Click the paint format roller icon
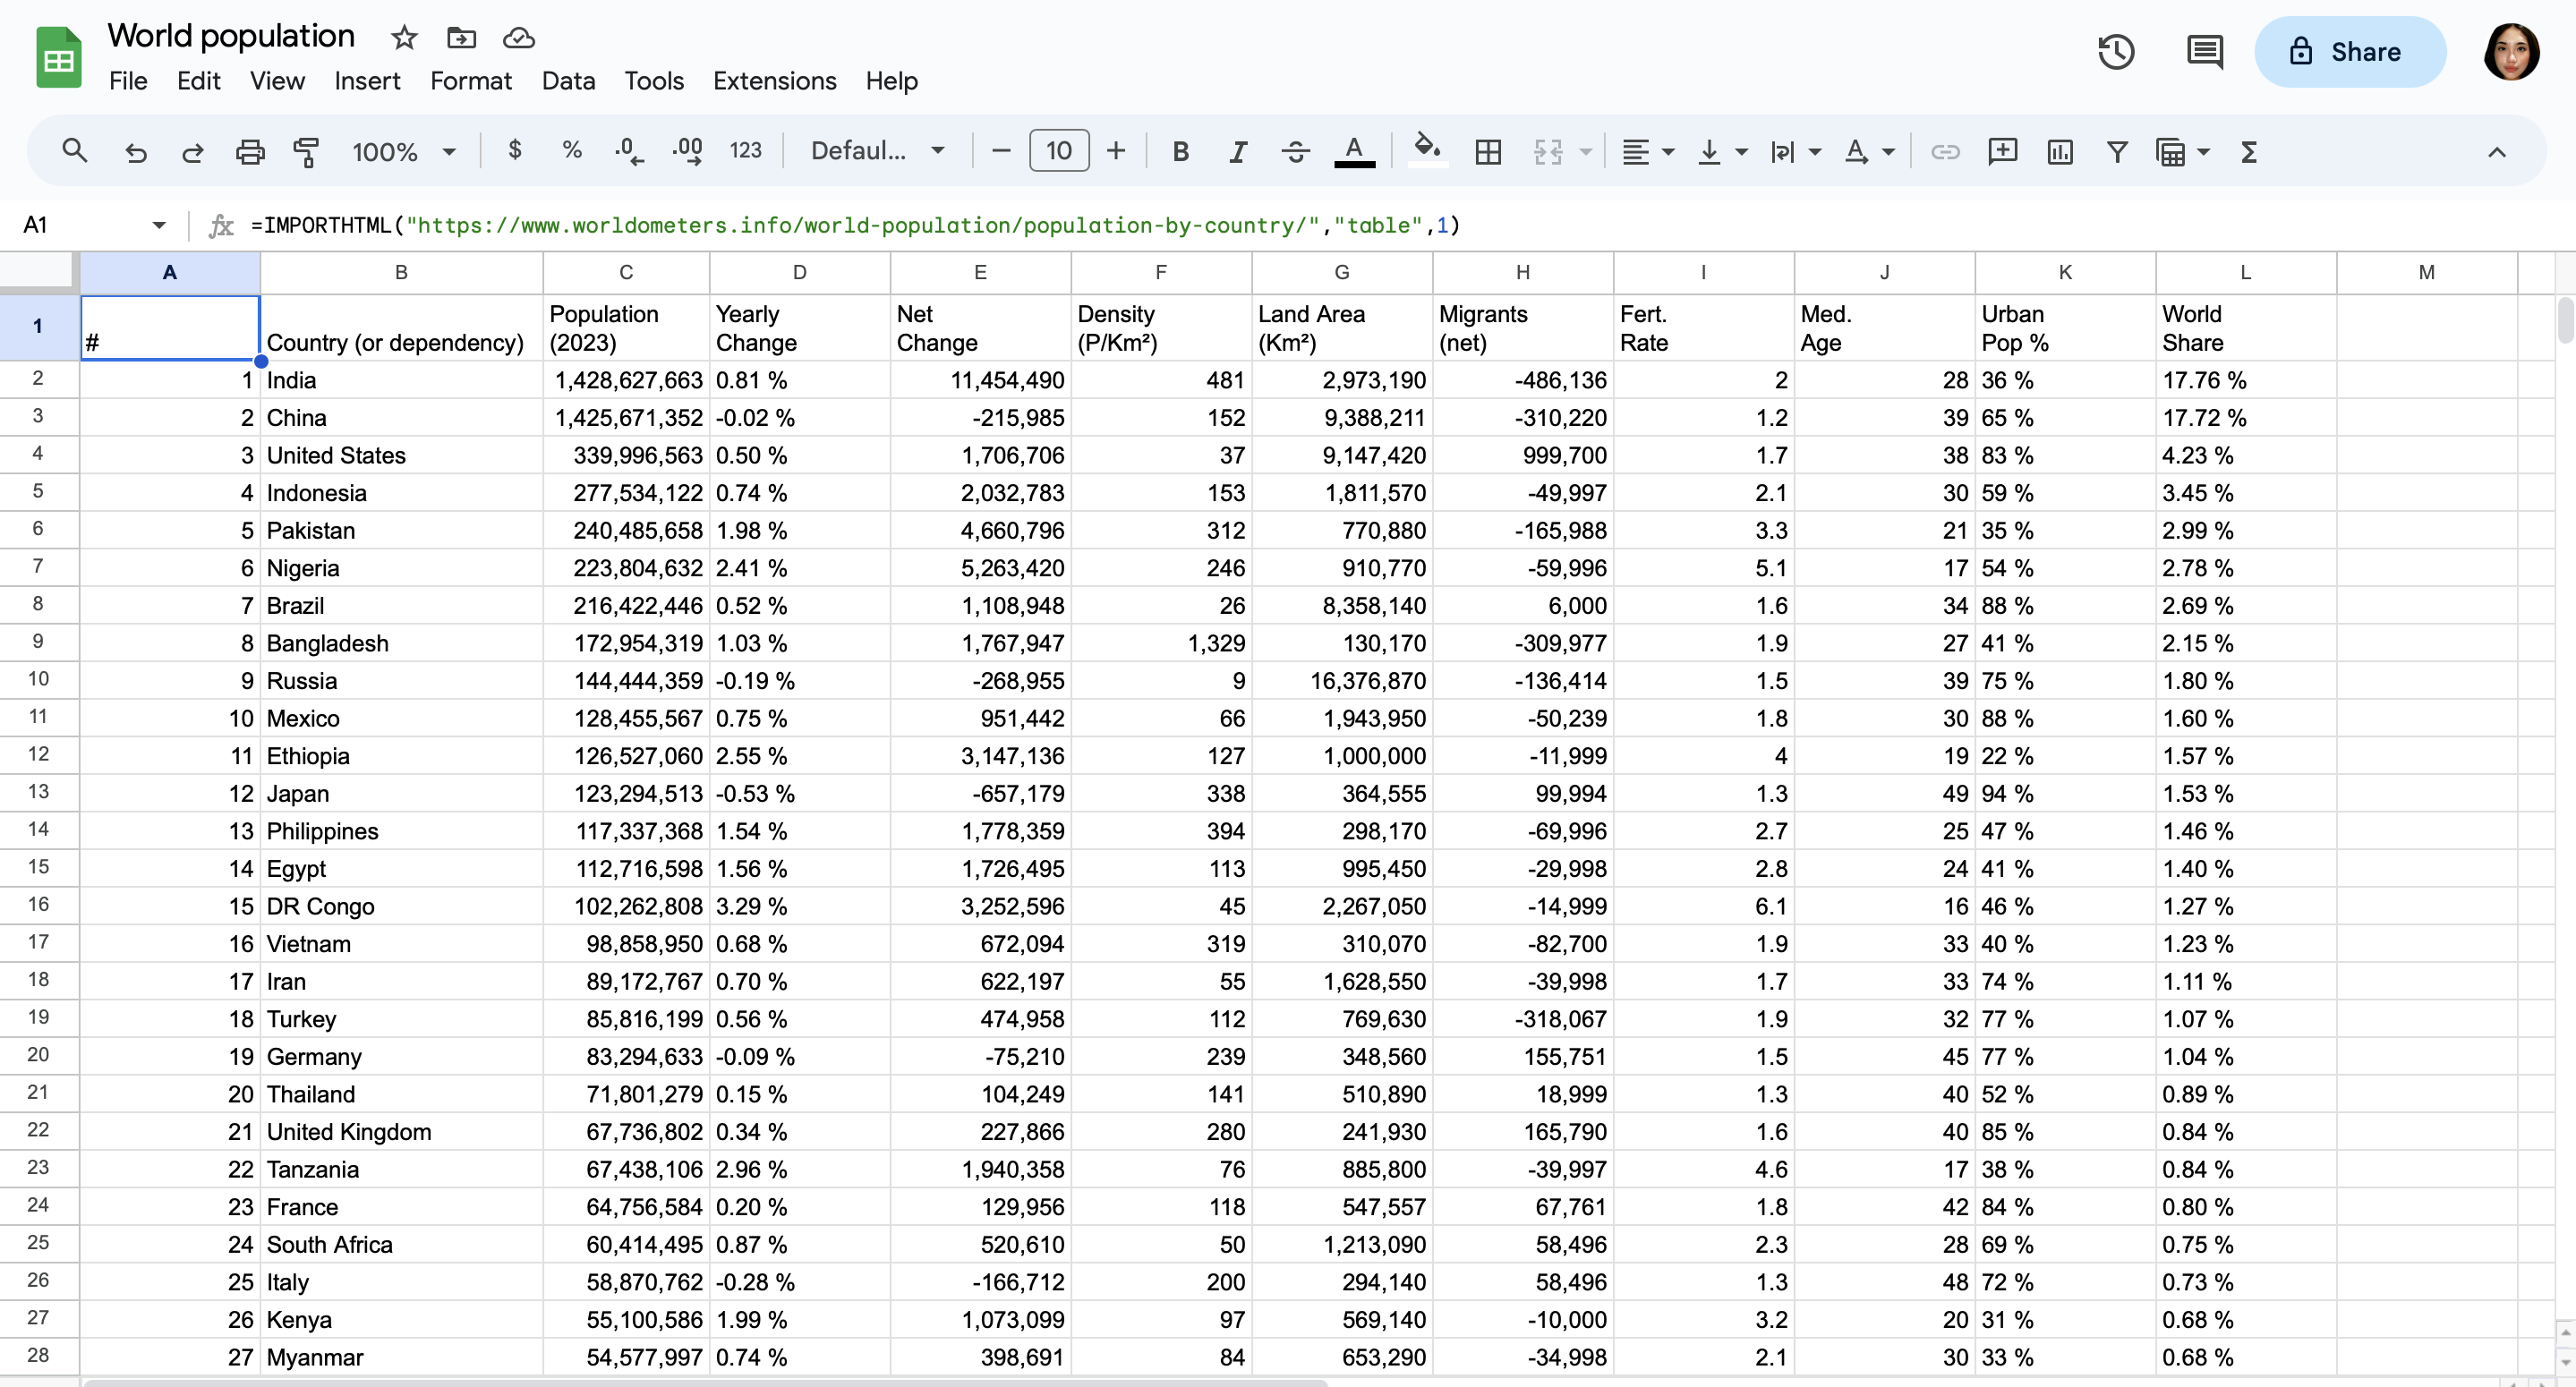 pos(306,151)
